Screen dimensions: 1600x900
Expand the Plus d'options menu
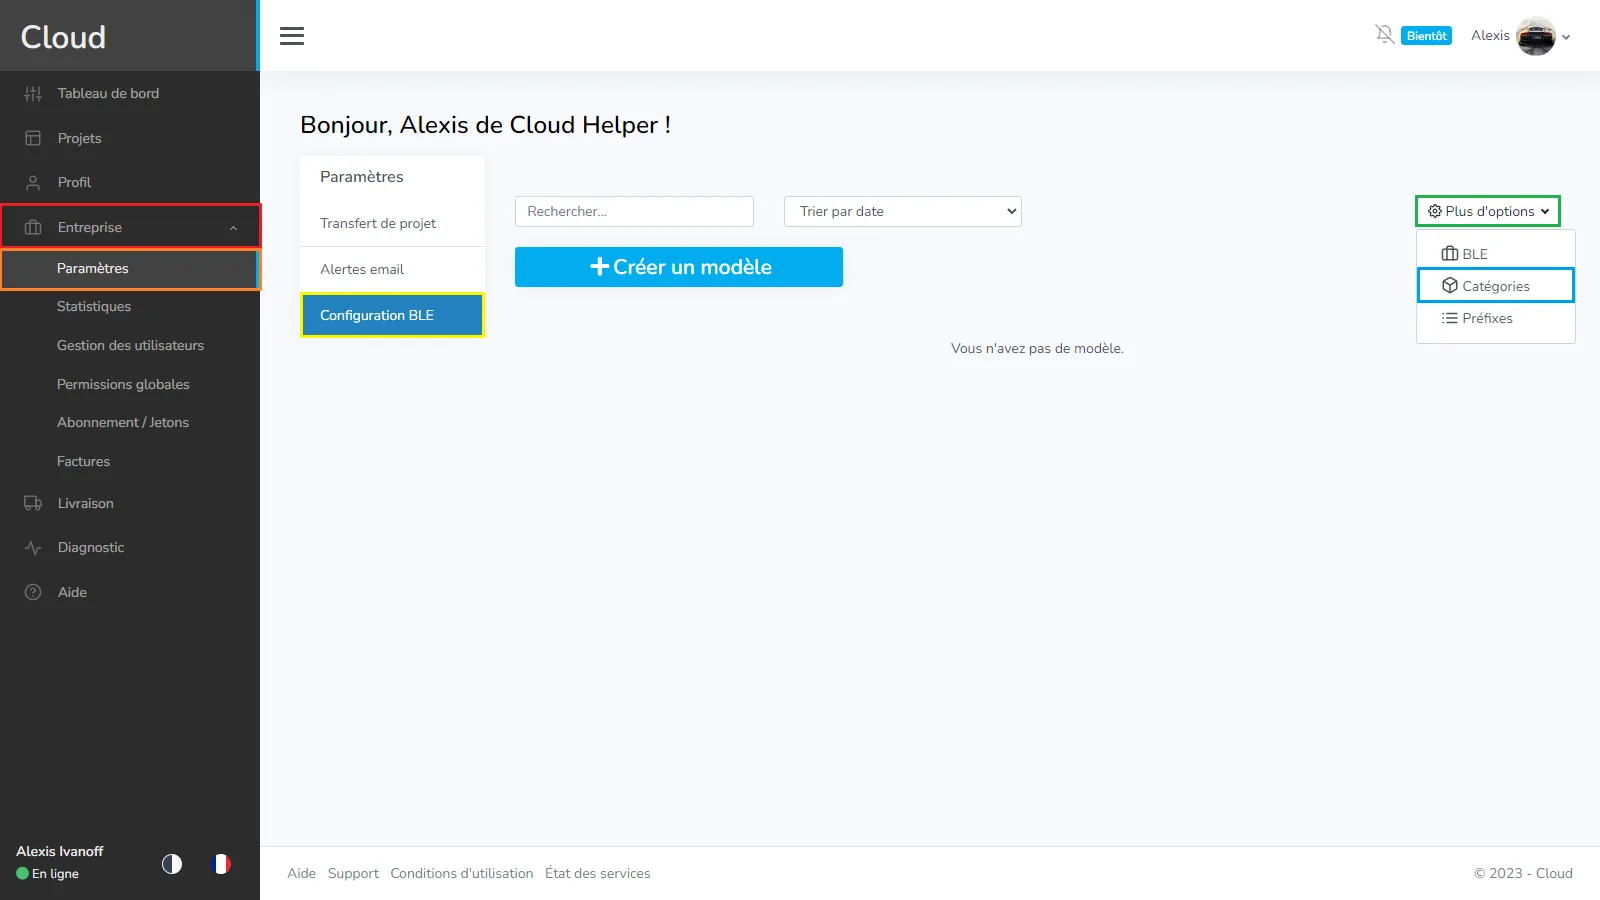[x=1487, y=211]
